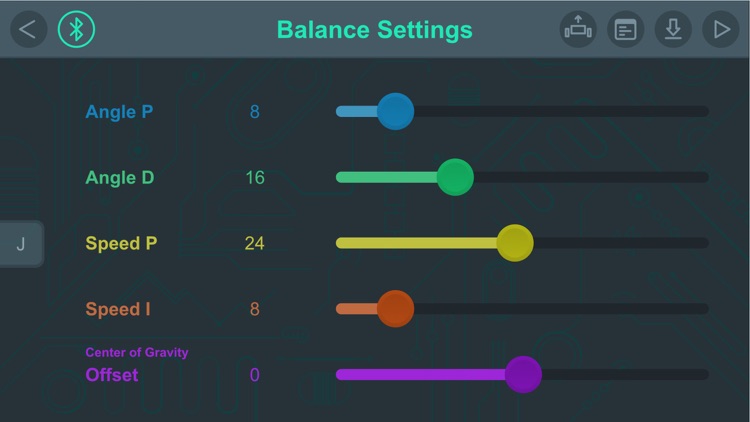Viewport: 750px width, 422px height.
Task: Click the orange Speed I slider handle
Action: pyautogui.click(x=395, y=309)
